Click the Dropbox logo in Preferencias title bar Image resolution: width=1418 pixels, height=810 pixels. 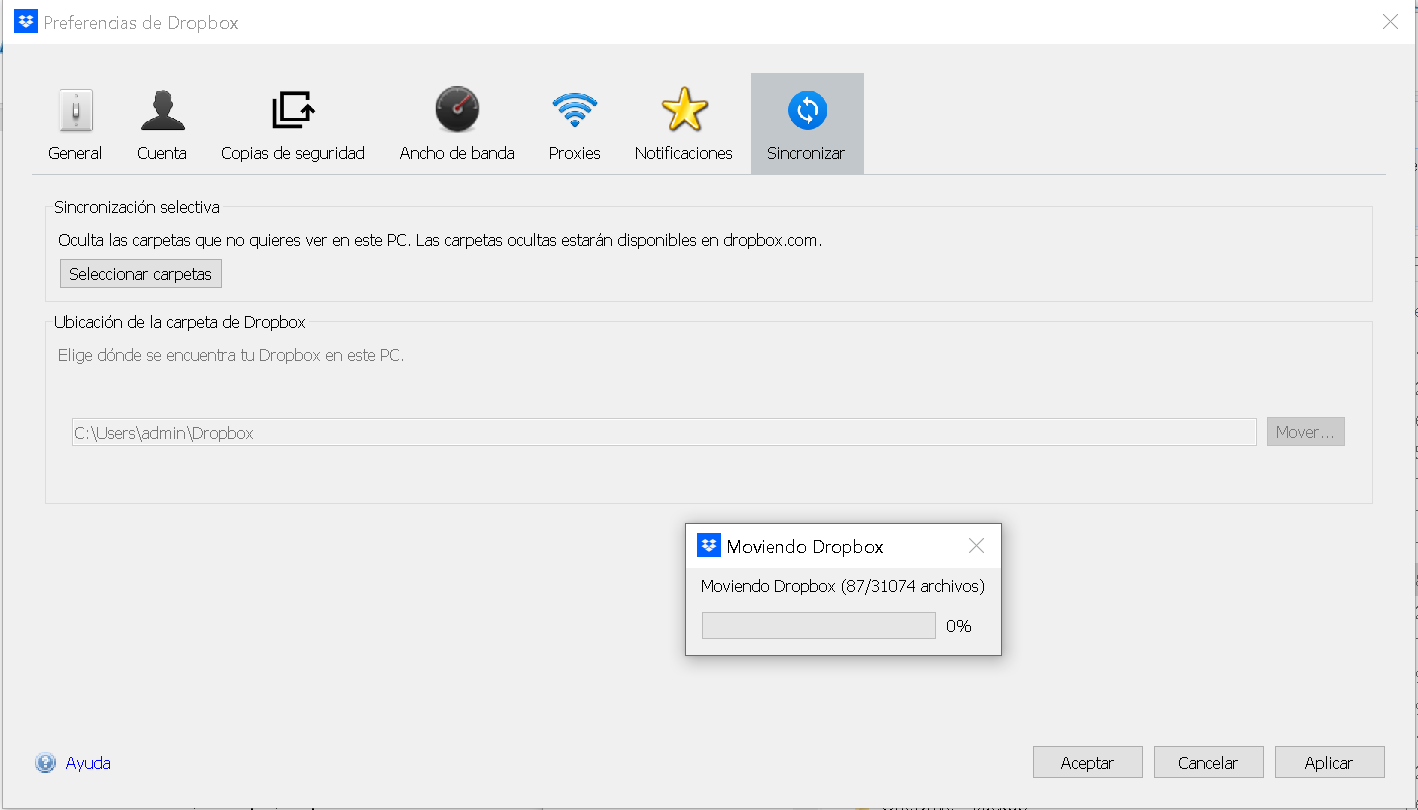point(25,22)
